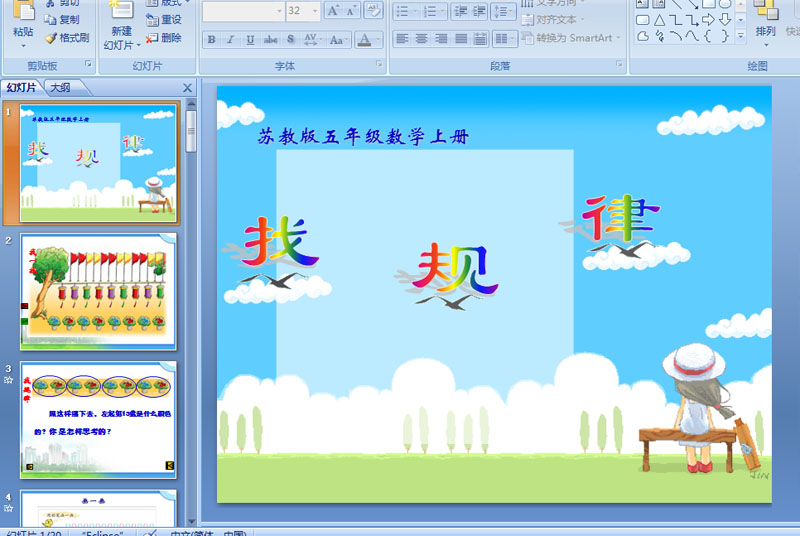Select the Arc shape

(x=676, y=36)
